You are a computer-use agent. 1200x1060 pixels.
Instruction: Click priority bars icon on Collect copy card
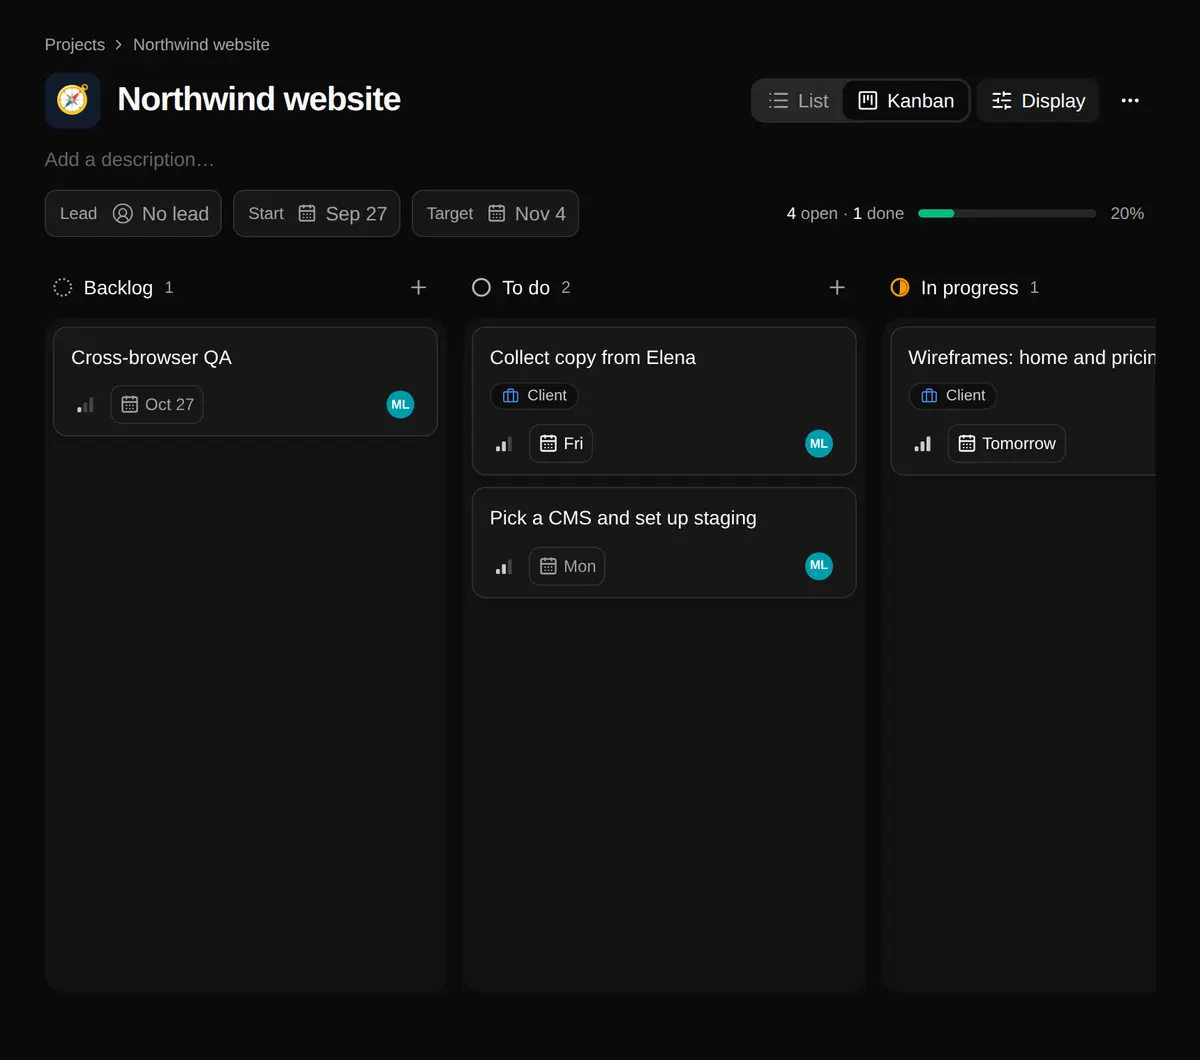click(x=504, y=444)
